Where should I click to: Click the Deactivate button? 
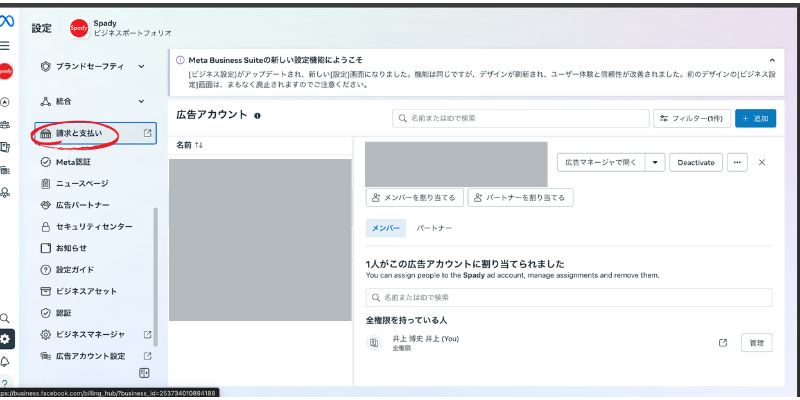click(696, 162)
